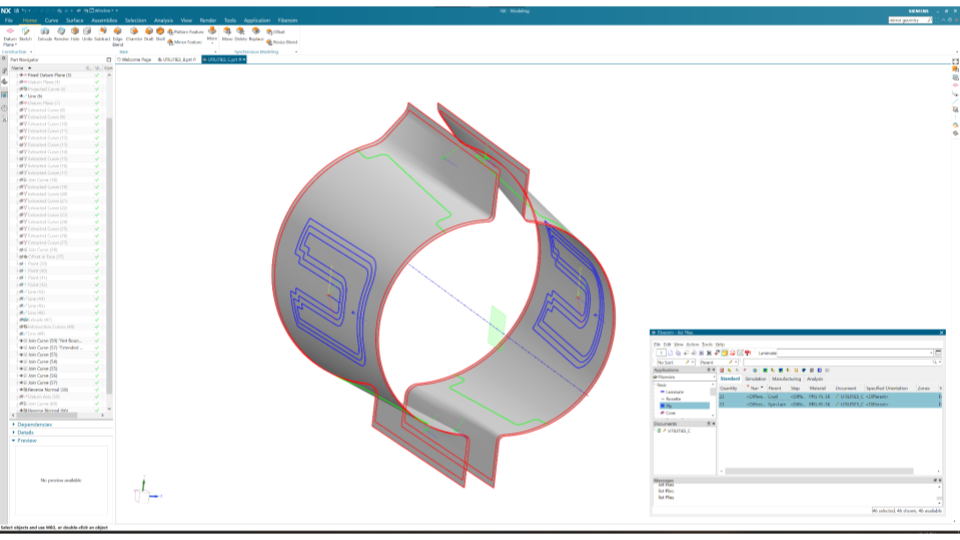Click the Welcome Page document tab
960x540 pixels.
(136, 60)
